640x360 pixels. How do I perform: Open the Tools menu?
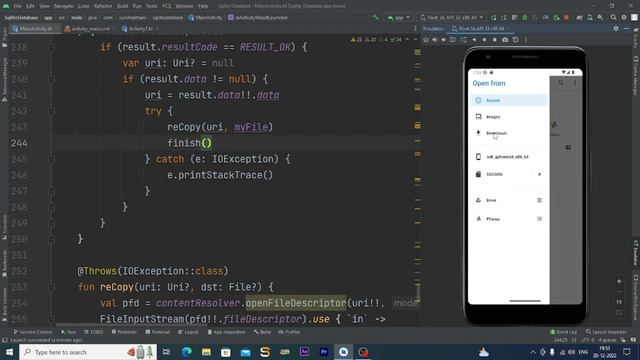click(151, 6)
